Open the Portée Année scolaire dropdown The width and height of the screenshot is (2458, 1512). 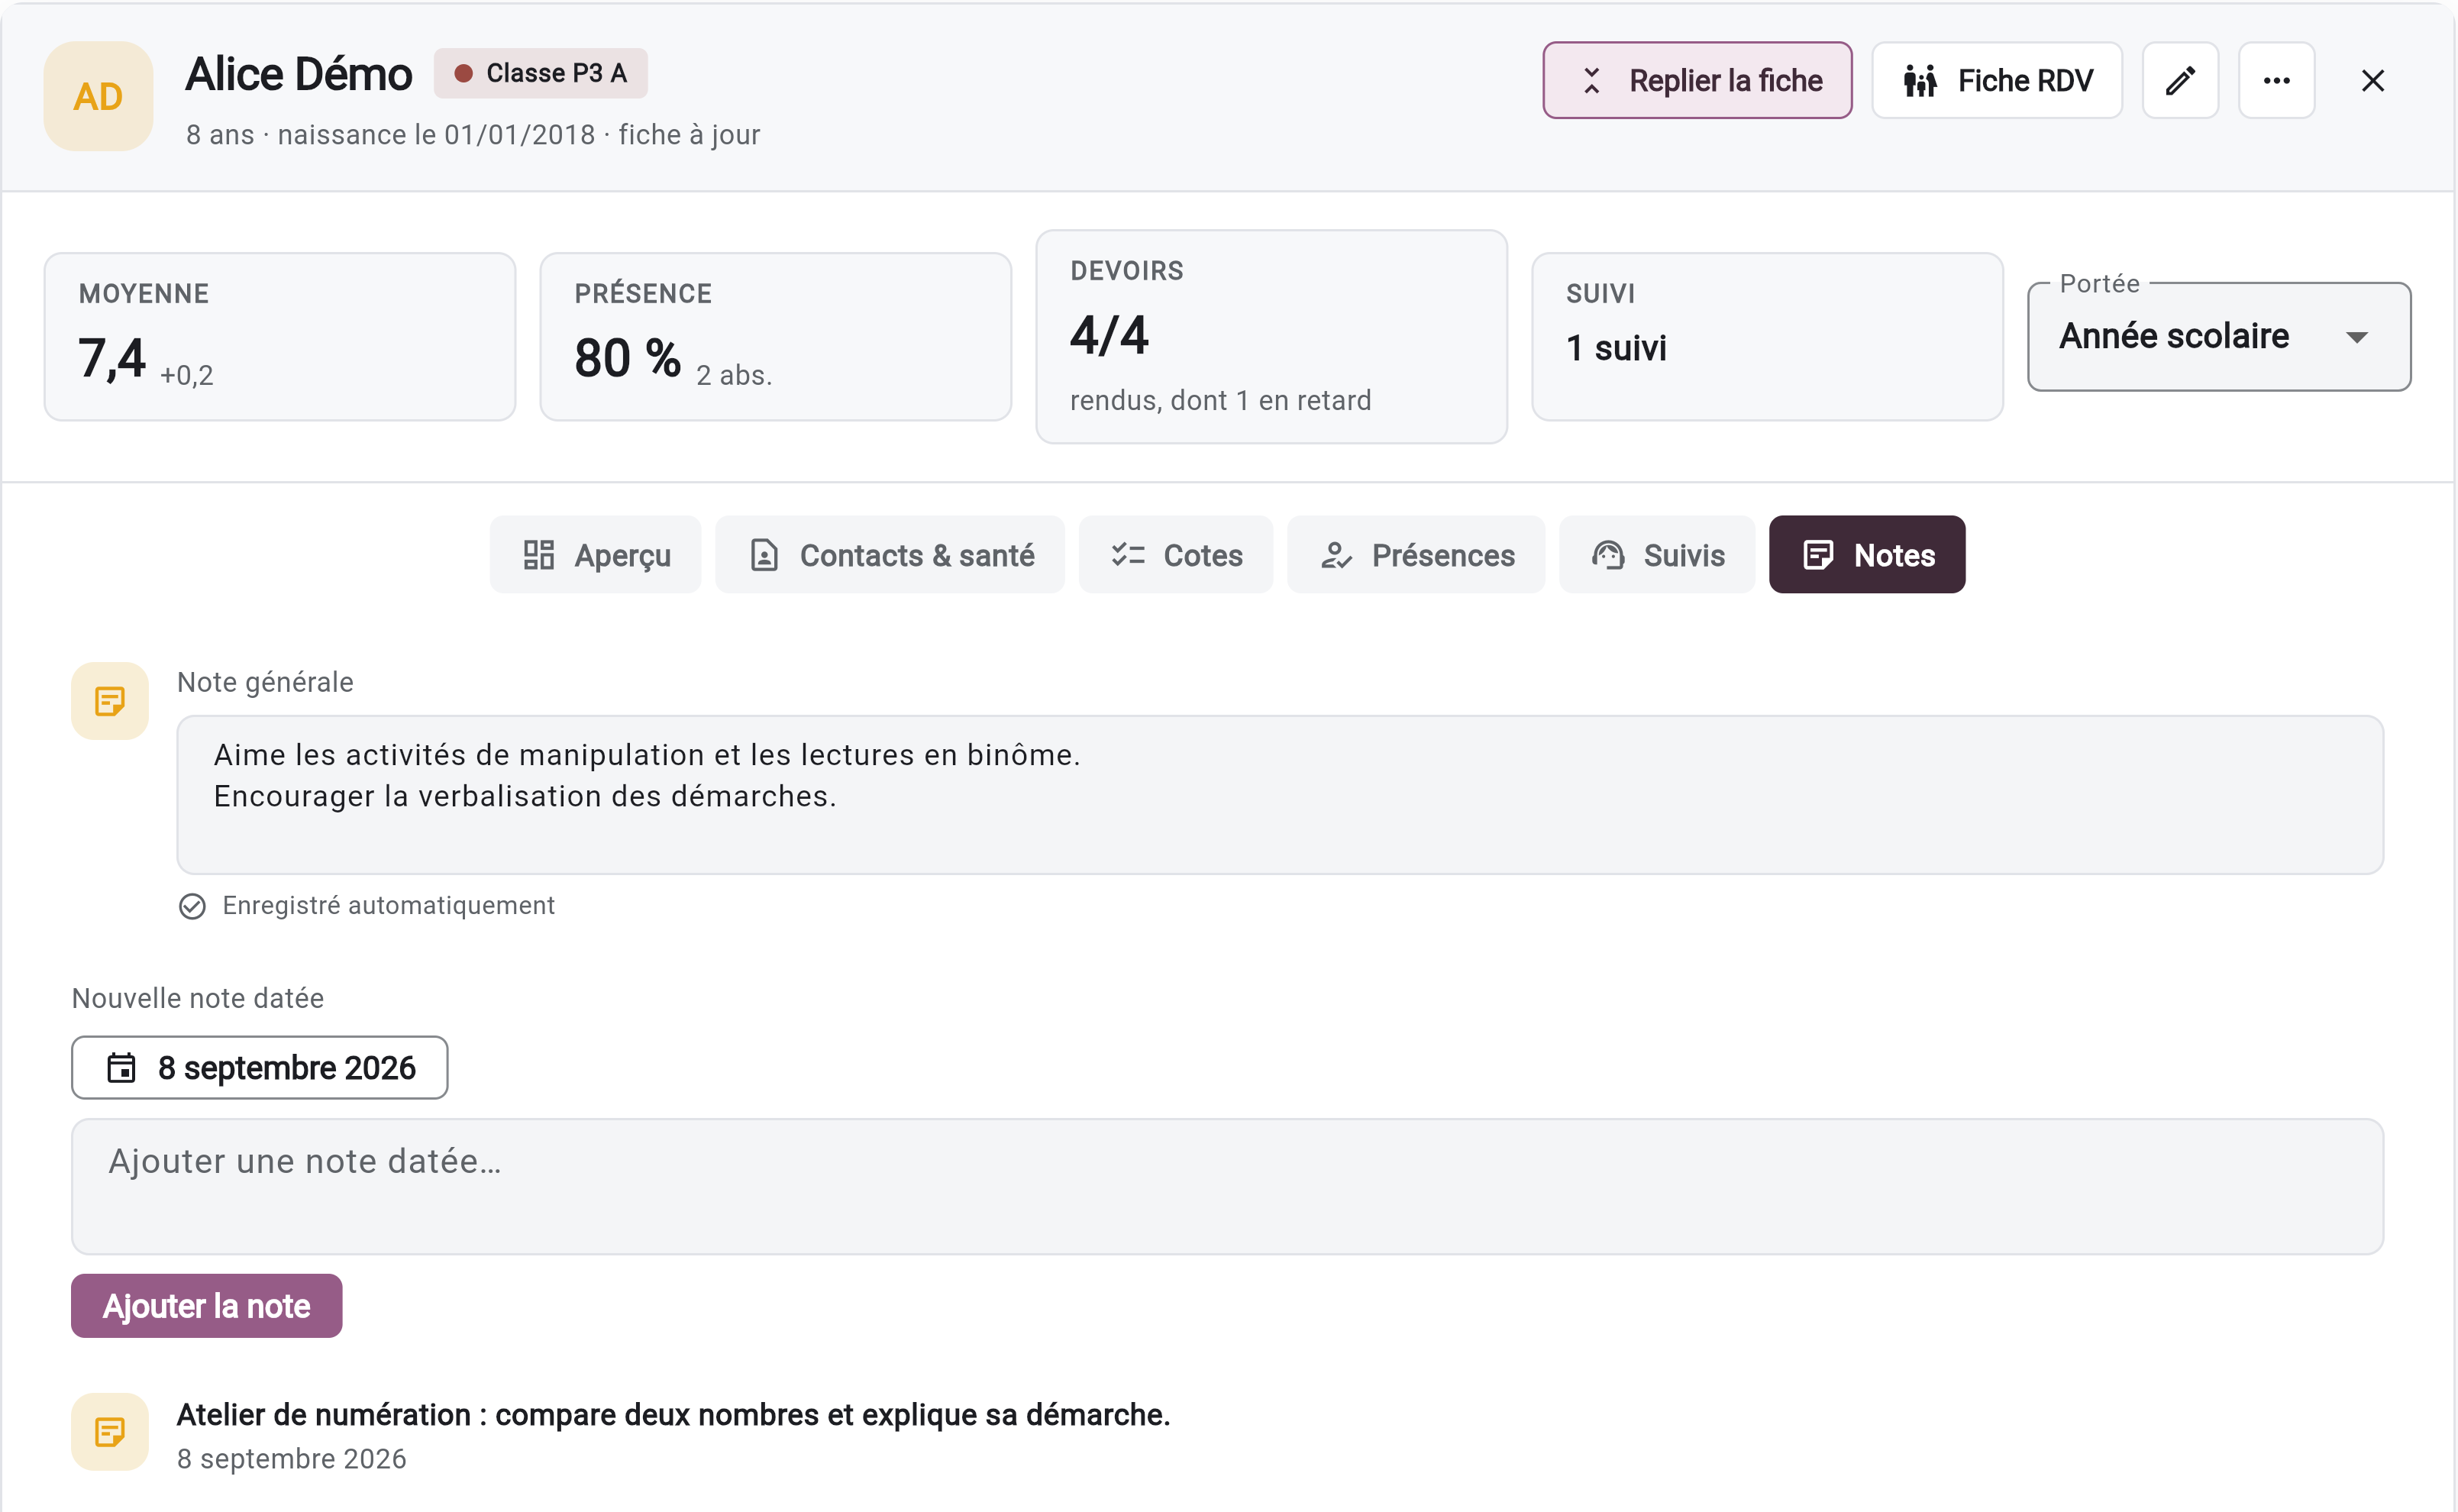point(2218,337)
